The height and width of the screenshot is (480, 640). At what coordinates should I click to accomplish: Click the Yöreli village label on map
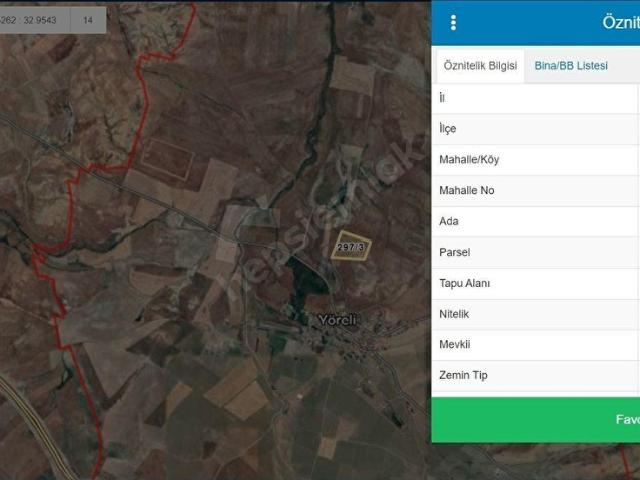(338, 320)
